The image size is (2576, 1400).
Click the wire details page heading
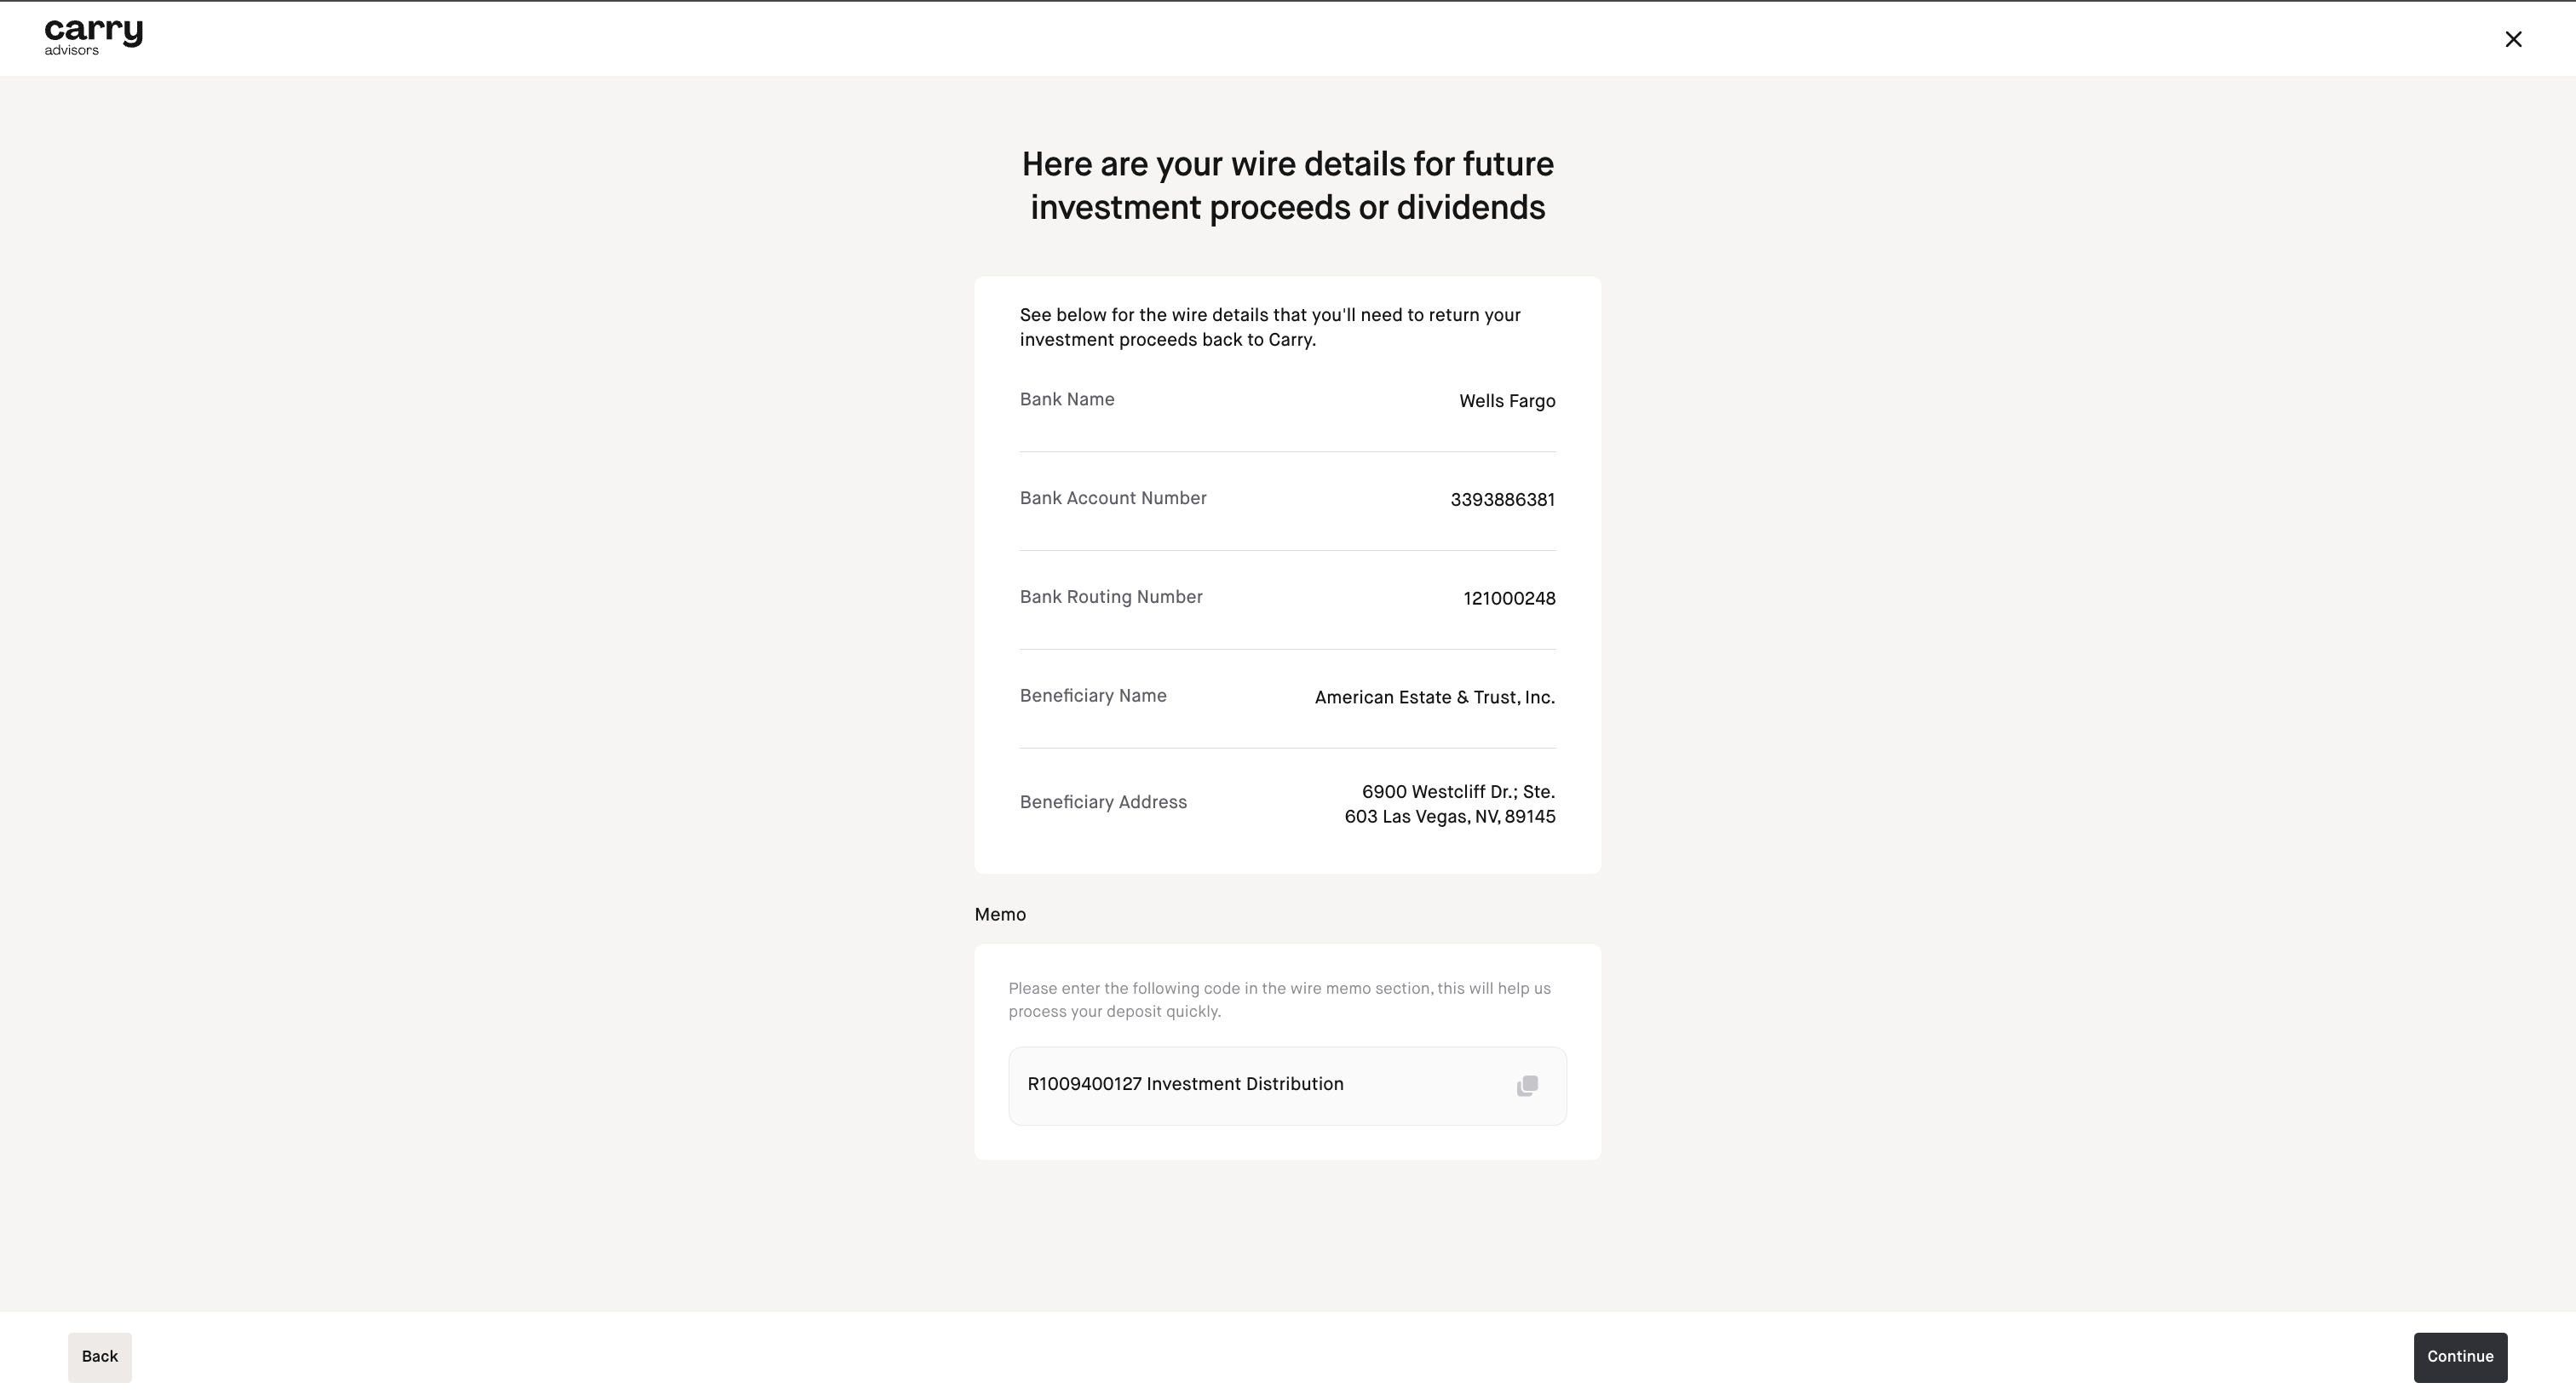pos(1287,186)
